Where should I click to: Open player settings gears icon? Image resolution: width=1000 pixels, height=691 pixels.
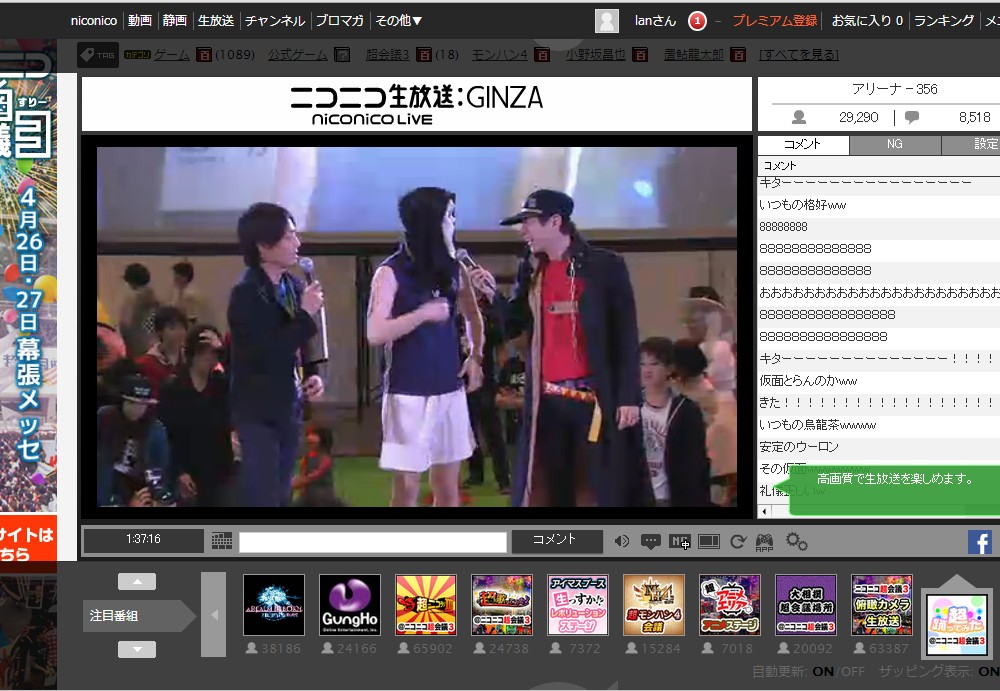coord(797,542)
